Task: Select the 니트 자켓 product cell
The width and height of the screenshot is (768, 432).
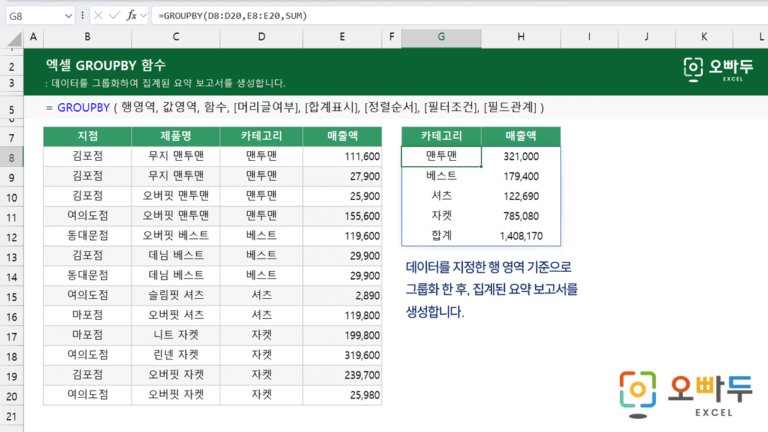Action: [176, 335]
